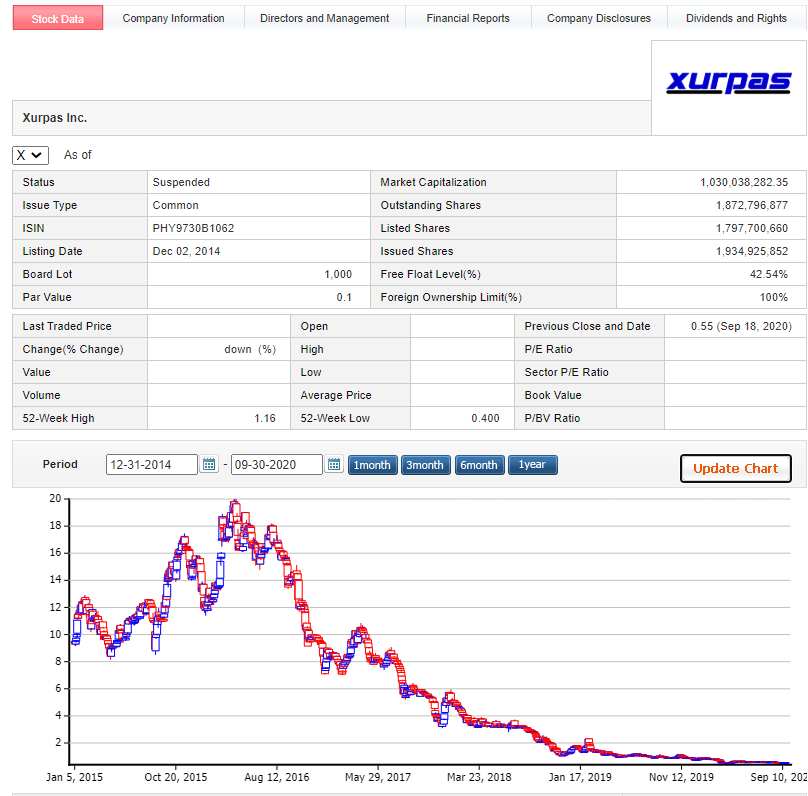
Task: Click the listing date Dec 02, 2014
Action: [x=186, y=251]
